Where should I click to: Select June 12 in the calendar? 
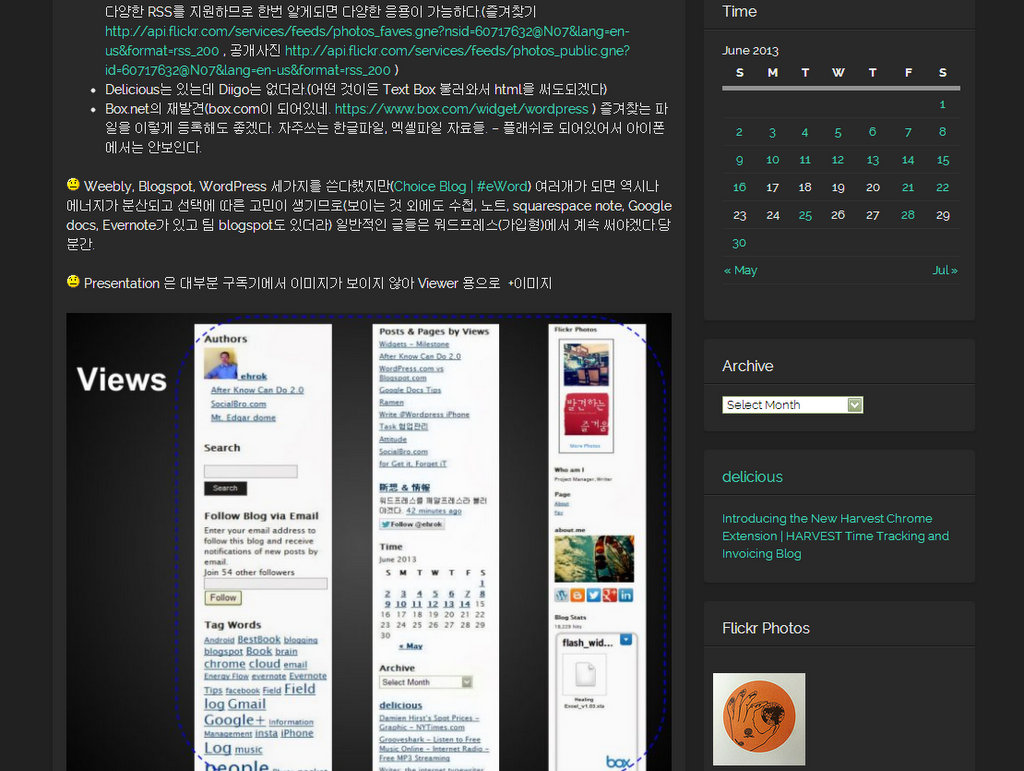tap(838, 160)
